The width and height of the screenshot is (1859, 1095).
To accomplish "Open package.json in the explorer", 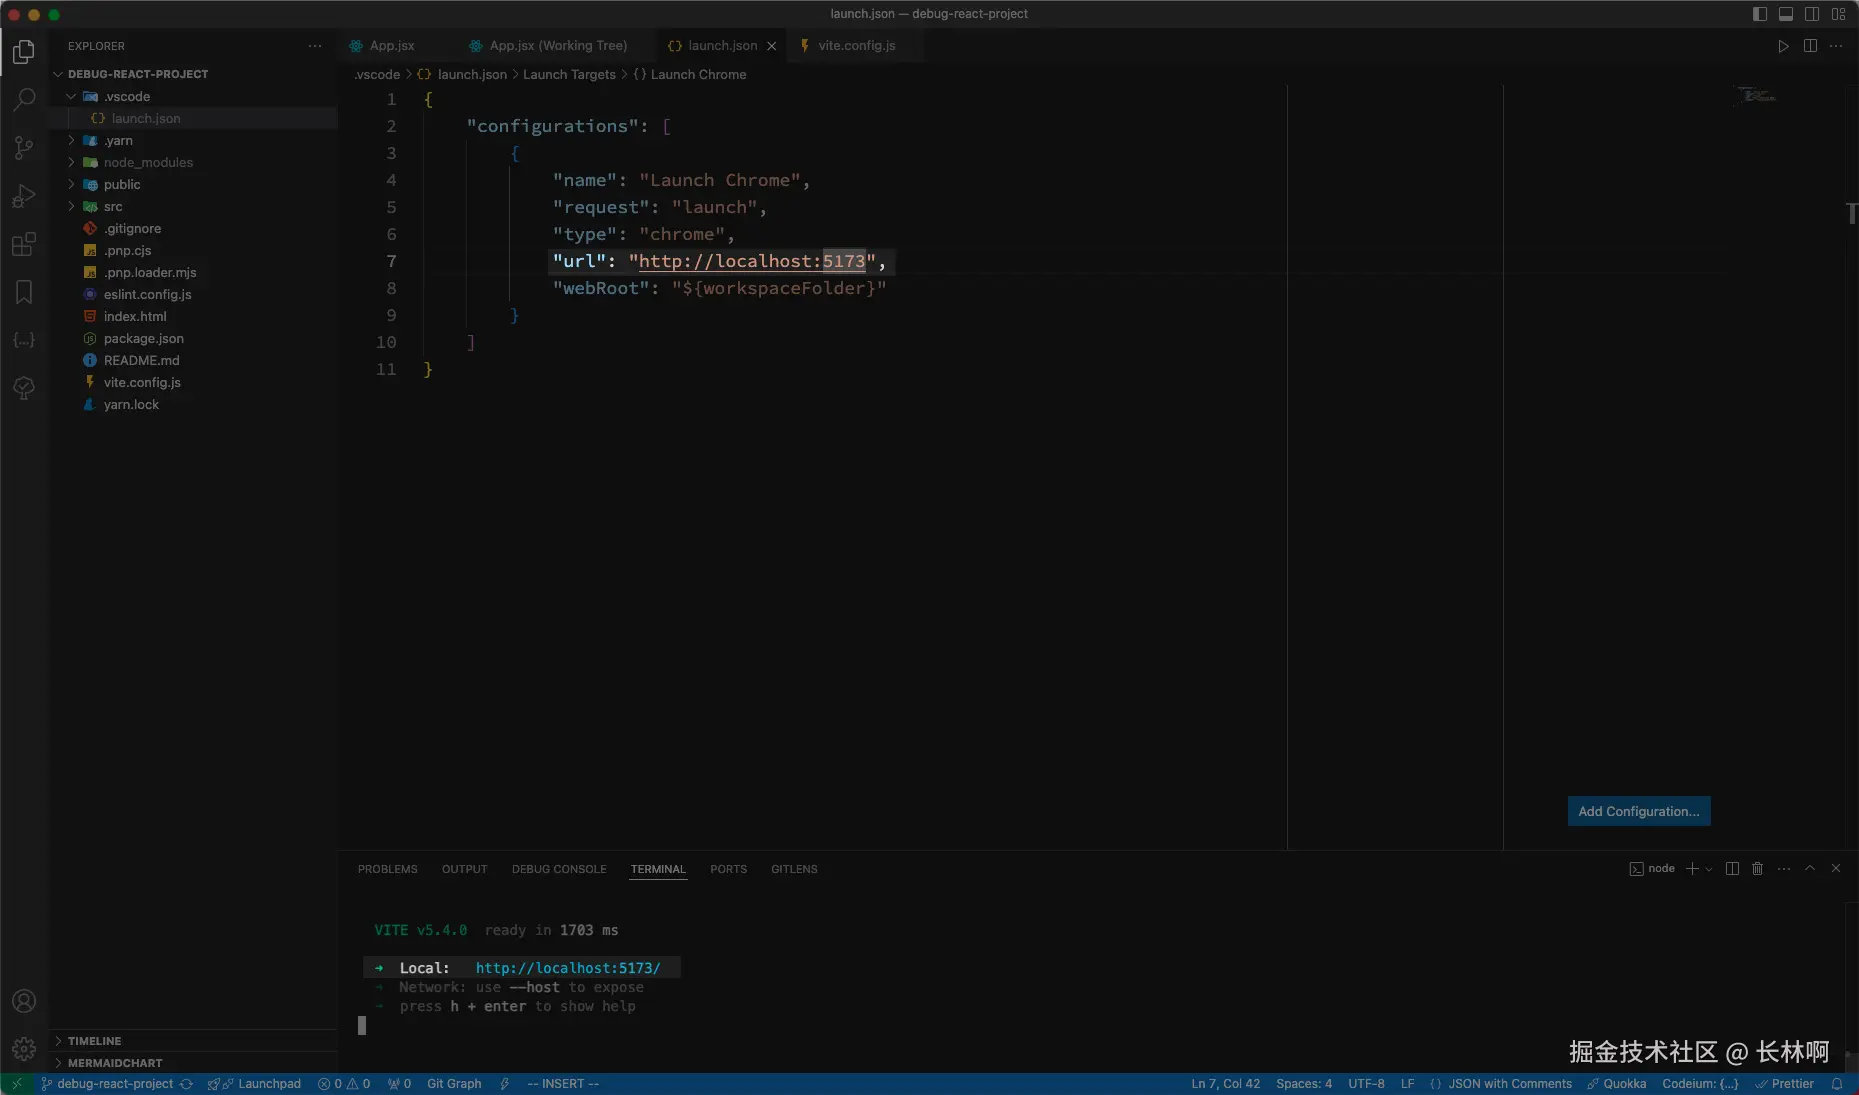I will click(143, 339).
